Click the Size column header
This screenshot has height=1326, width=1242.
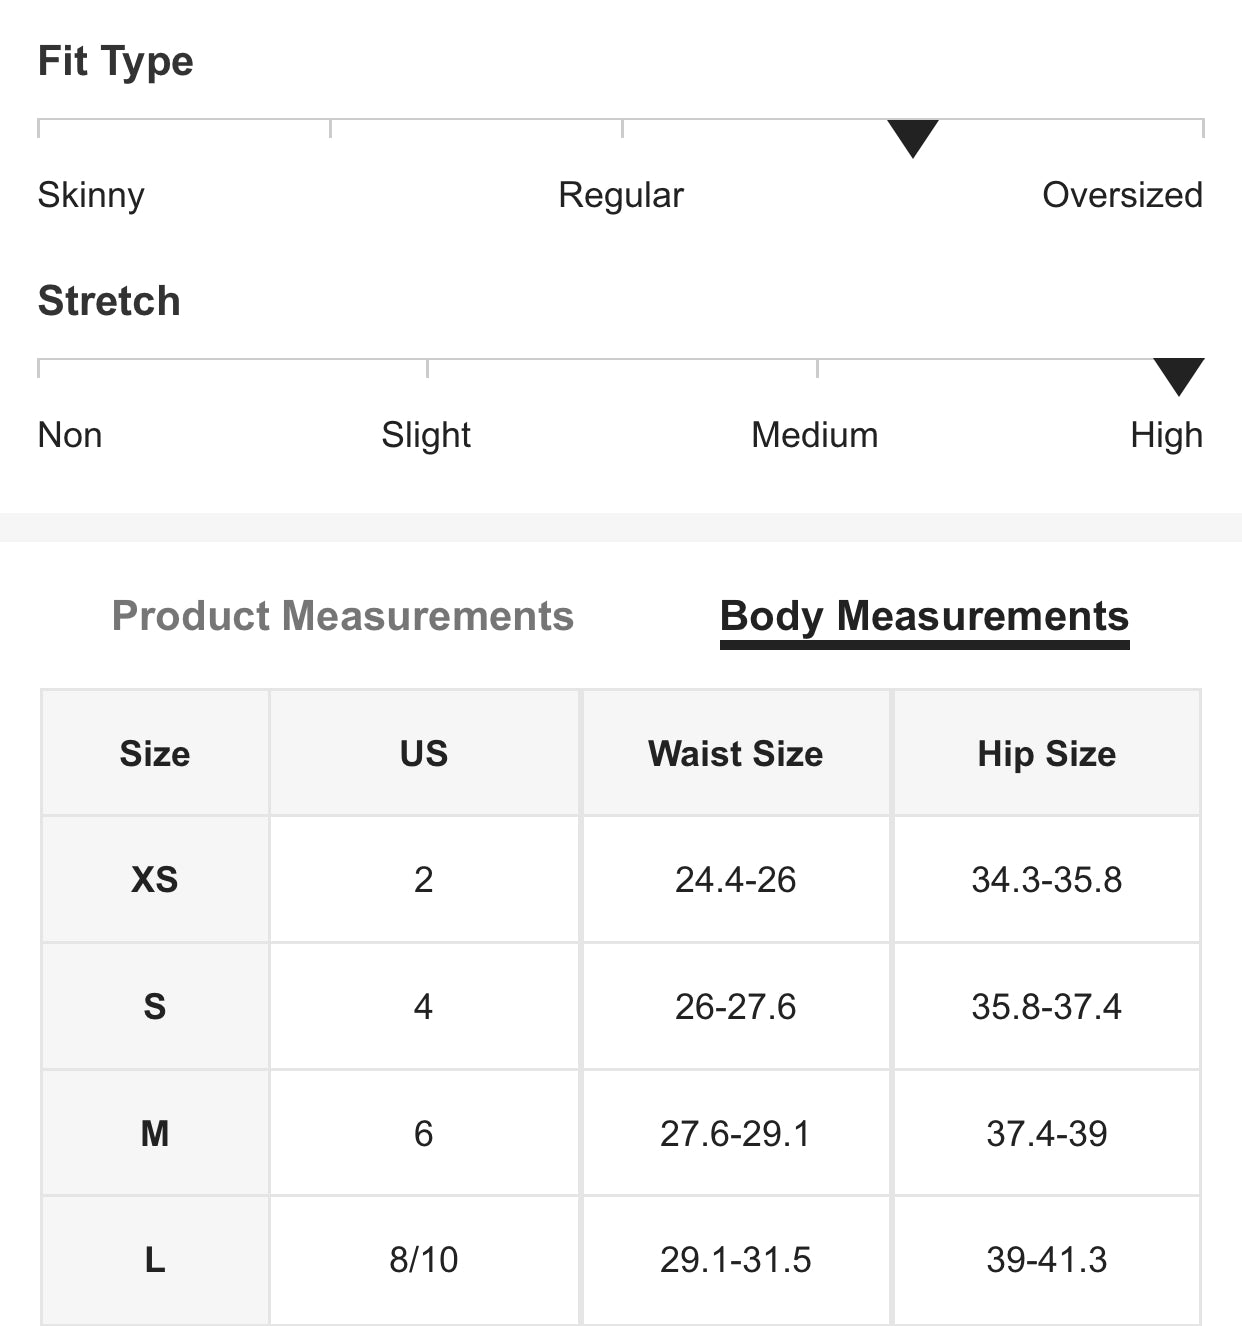click(155, 753)
